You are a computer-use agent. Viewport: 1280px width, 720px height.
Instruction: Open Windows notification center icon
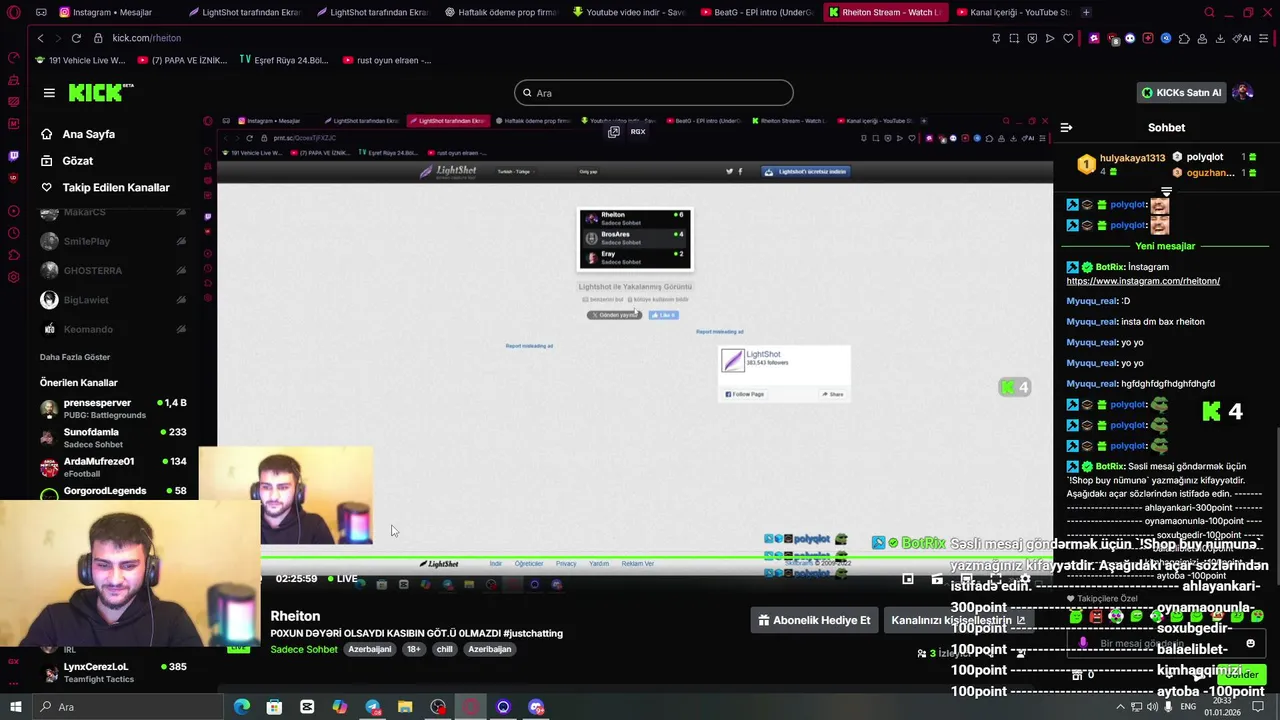click(1258, 707)
